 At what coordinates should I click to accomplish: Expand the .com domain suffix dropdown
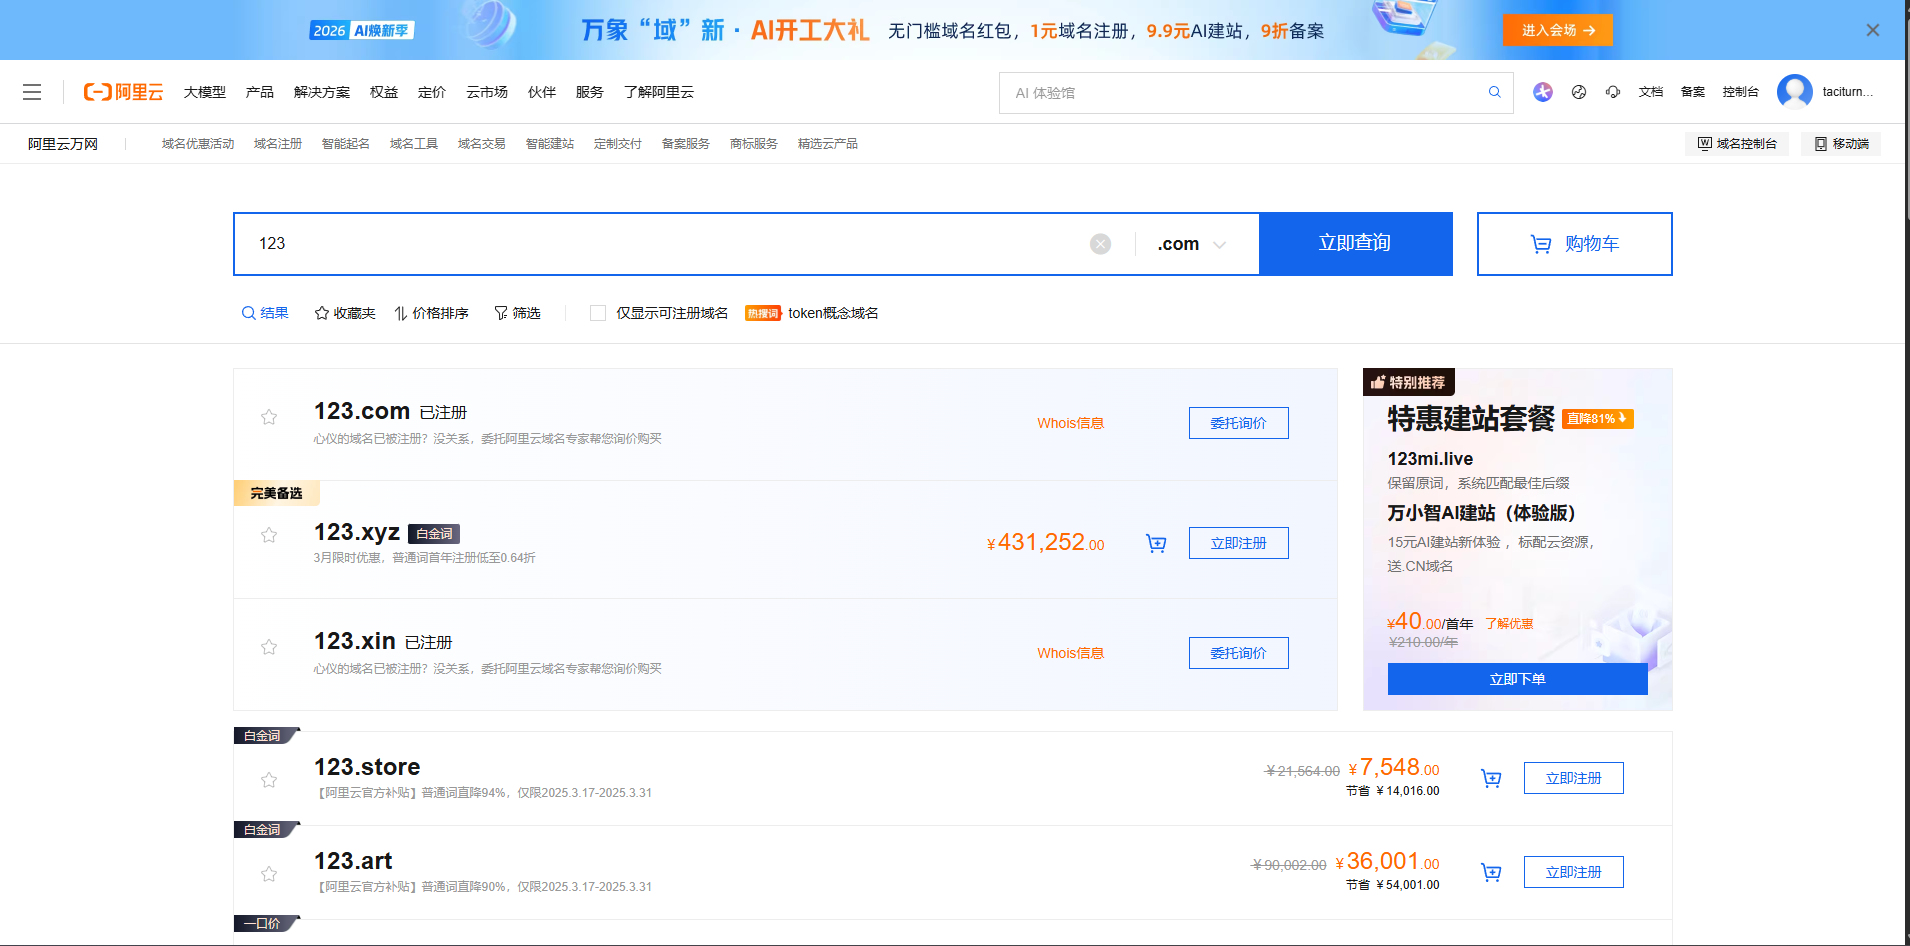point(1192,244)
